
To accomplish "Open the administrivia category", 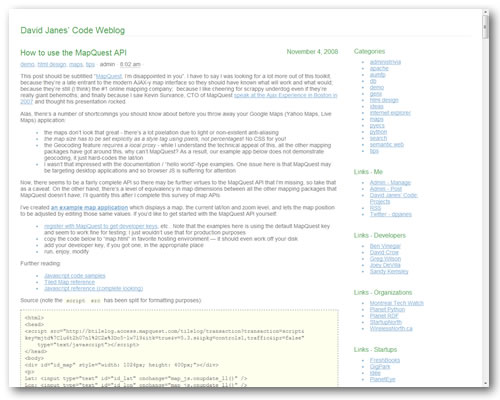I will [385, 62].
